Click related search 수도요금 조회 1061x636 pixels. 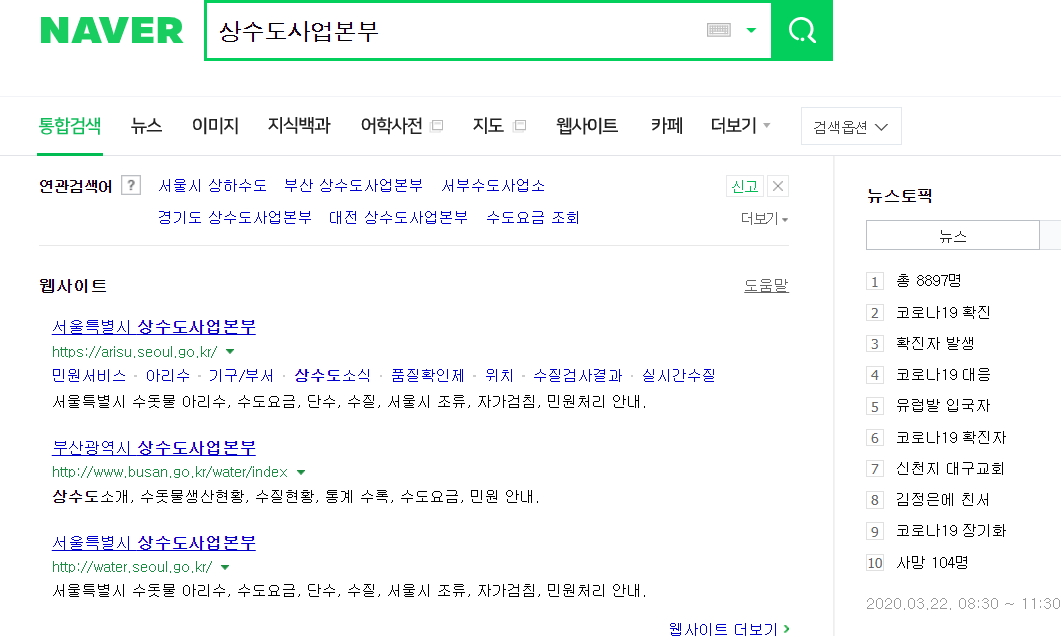tap(533, 217)
